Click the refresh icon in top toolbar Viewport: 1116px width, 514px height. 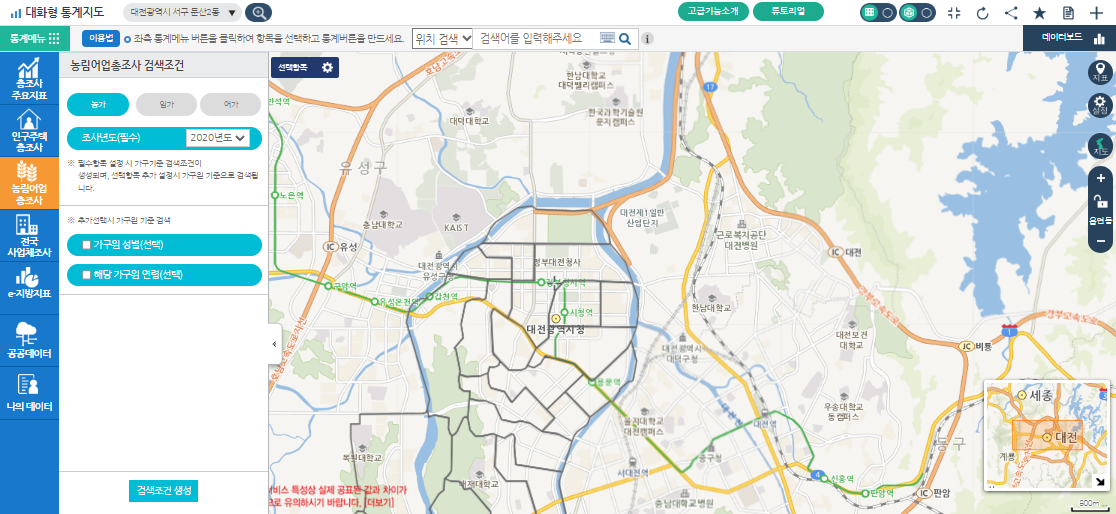[x=982, y=13]
